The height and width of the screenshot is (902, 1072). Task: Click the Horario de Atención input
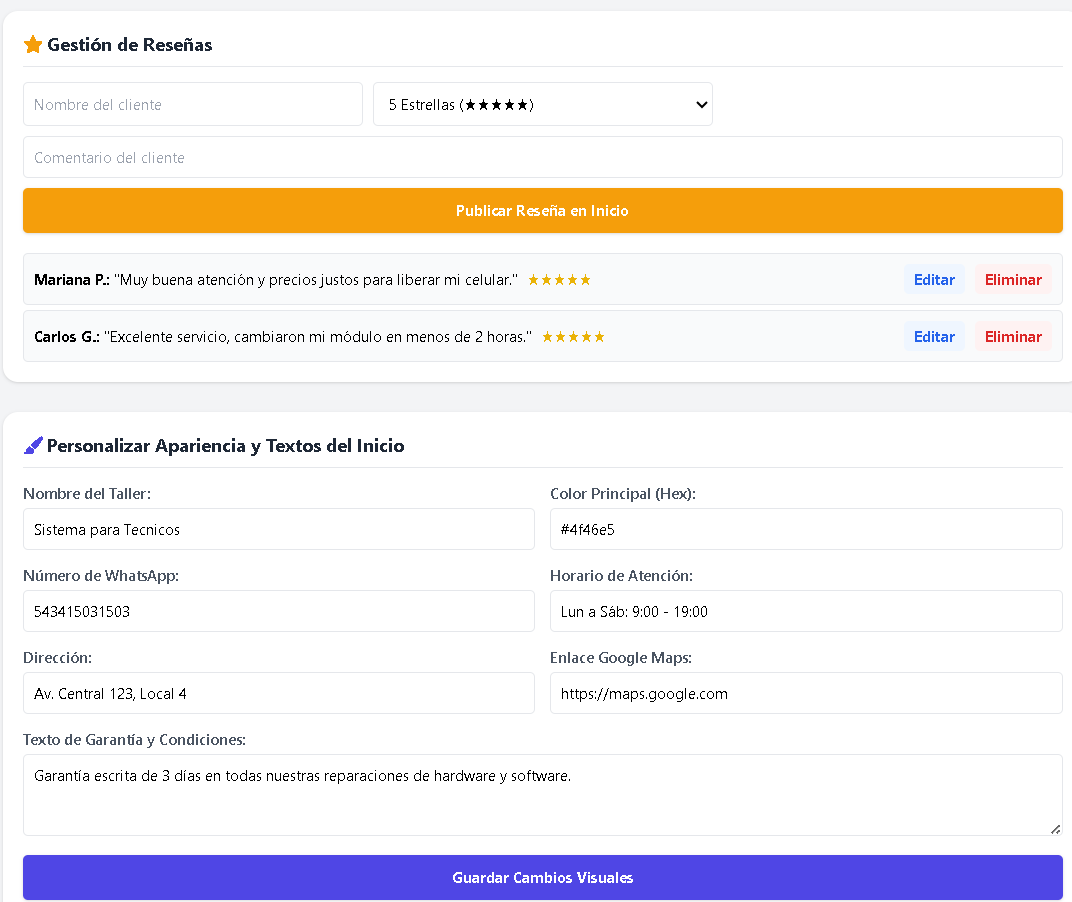806,611
